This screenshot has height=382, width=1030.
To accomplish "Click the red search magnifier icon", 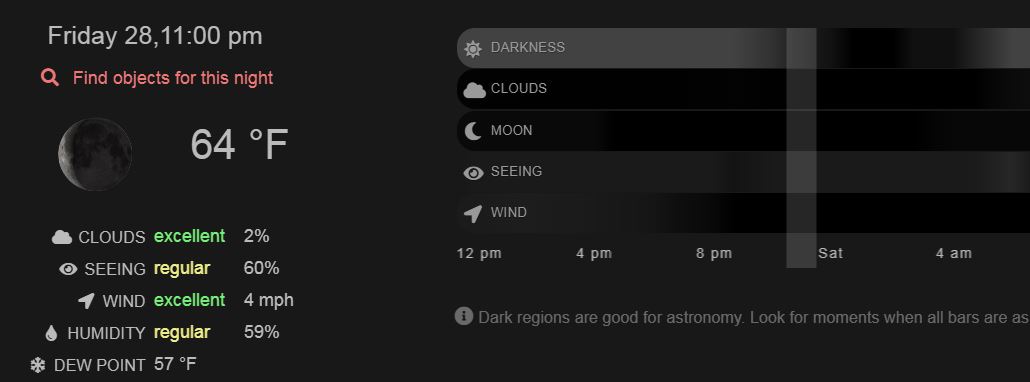I will pos(50,78).
